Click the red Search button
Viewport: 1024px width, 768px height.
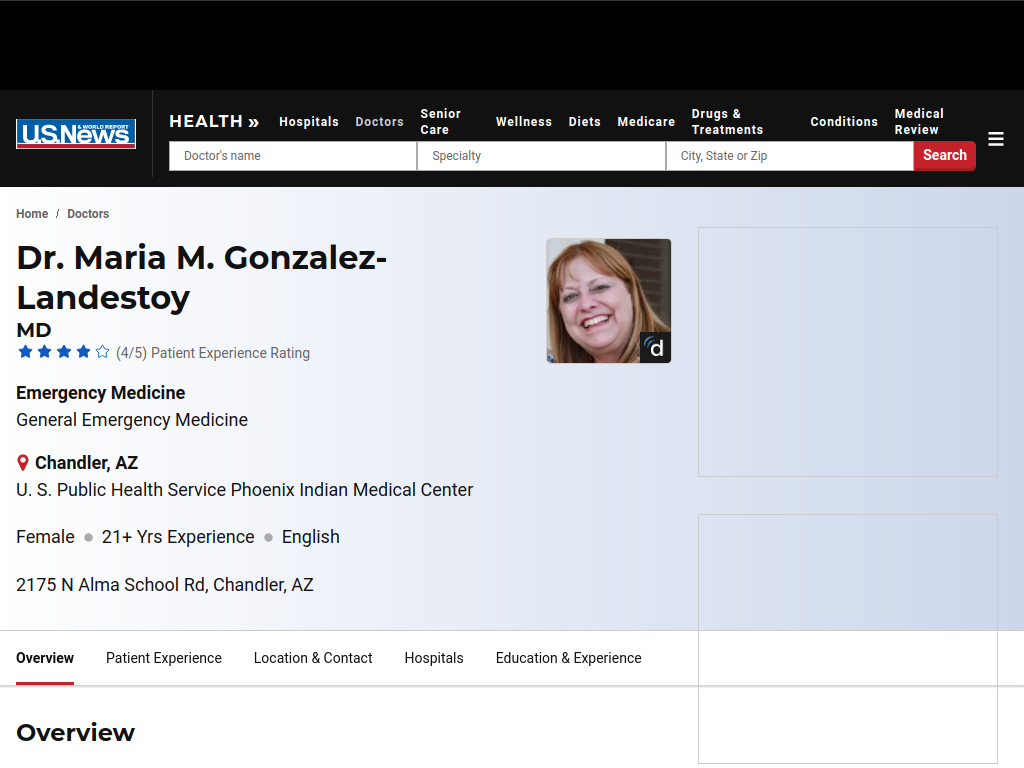click(x=944, y=155)
